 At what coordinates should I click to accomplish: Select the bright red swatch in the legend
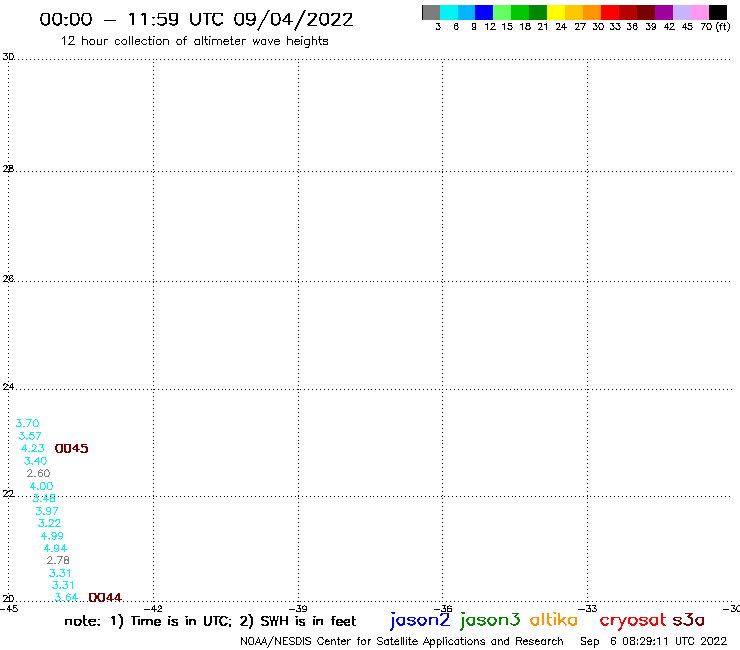tap(610, 12)
